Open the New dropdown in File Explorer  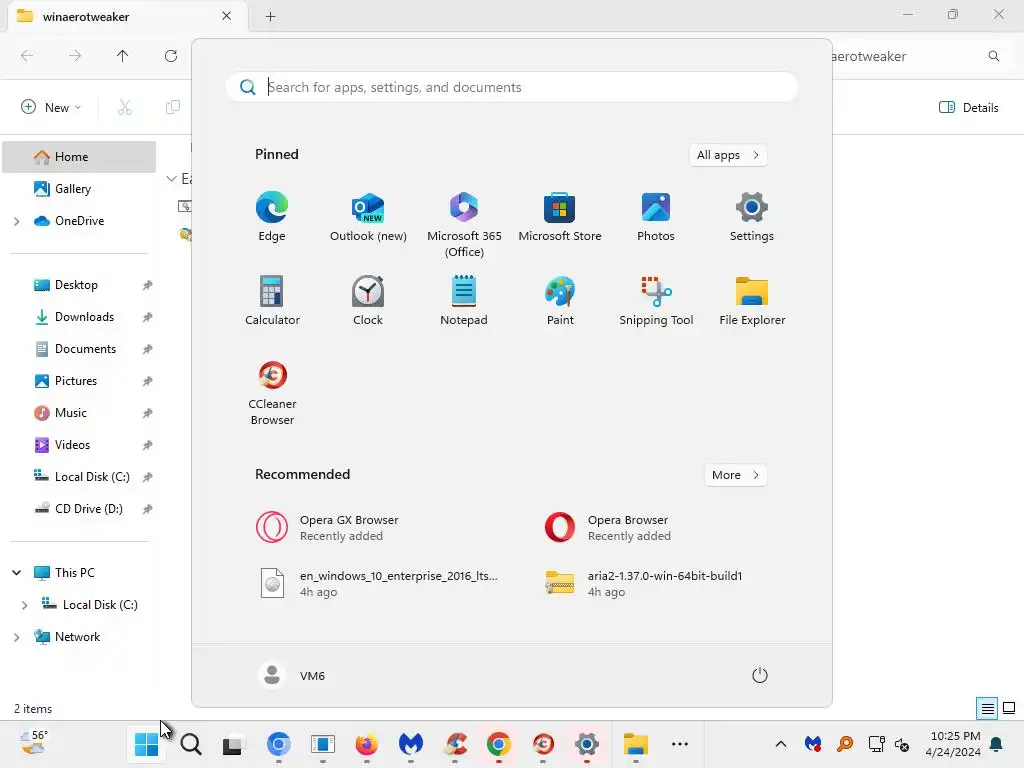click(x=52, y=107)
